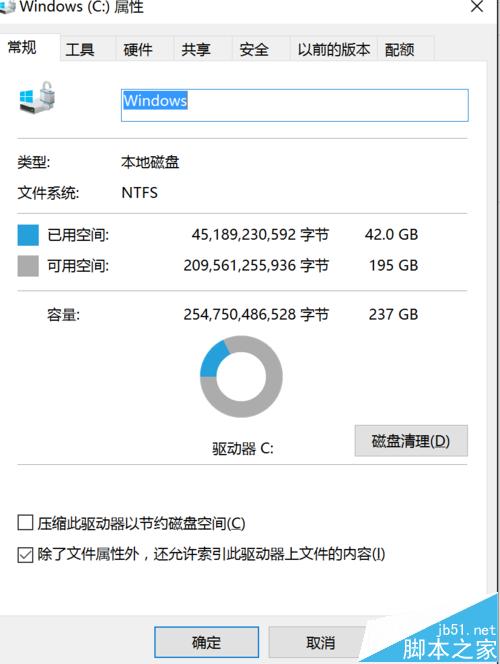This screenshot has height=664, width=500.
Task: Go to the 安全 tab
Action: click(x=254, y=50)
